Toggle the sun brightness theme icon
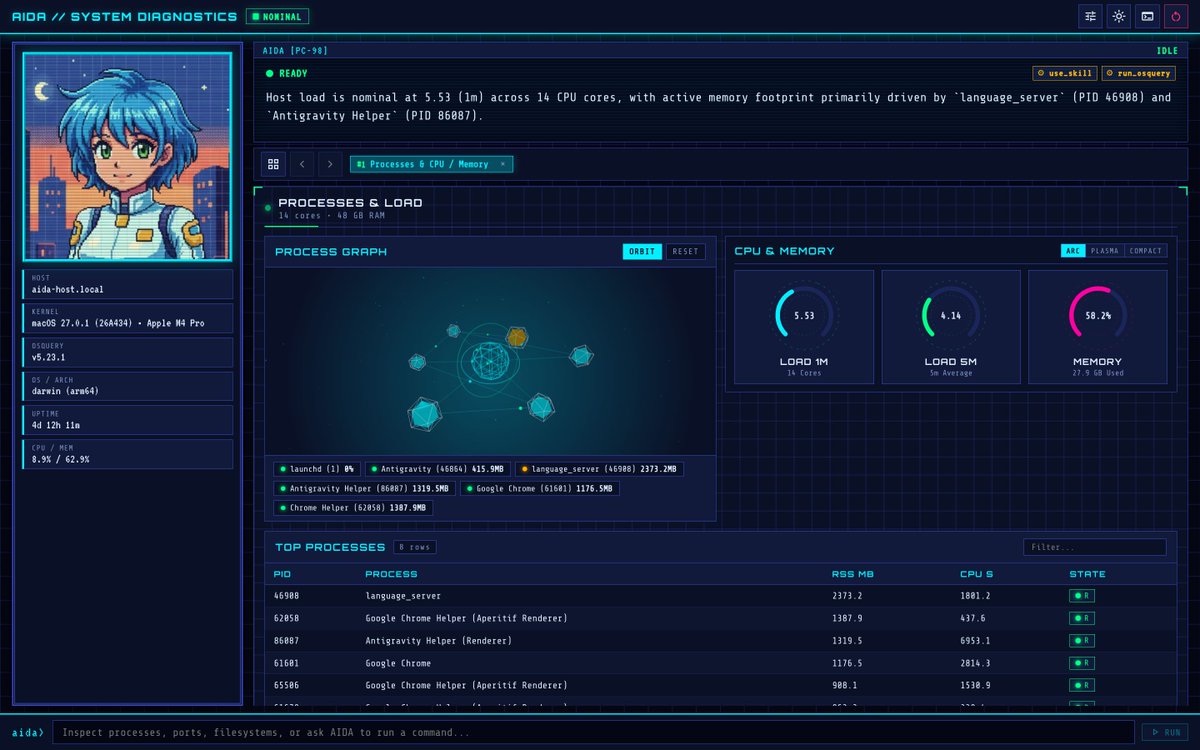Screen dimensions: 1200x750 1119,16
